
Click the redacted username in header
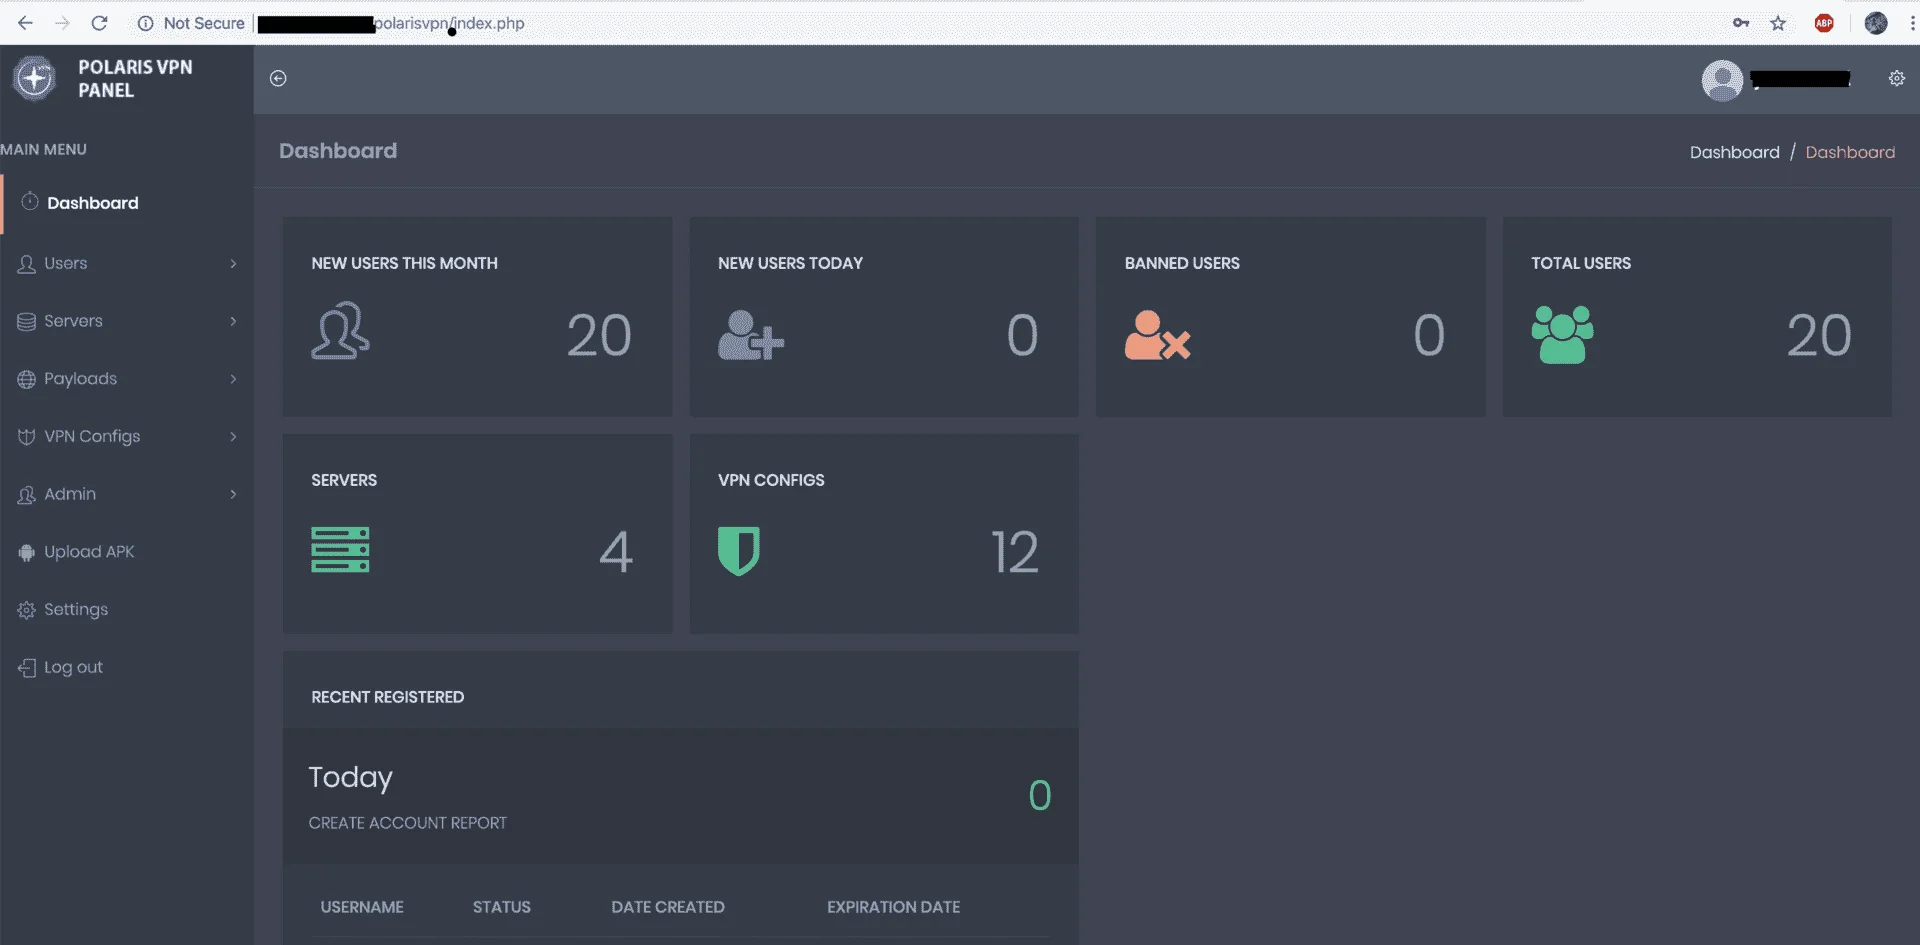pos(1800,79)
